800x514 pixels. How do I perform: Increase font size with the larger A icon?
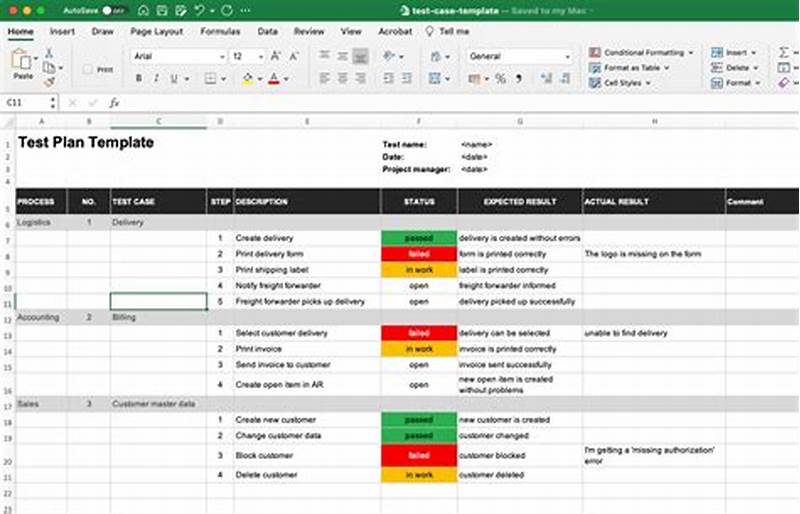(276, 56)
